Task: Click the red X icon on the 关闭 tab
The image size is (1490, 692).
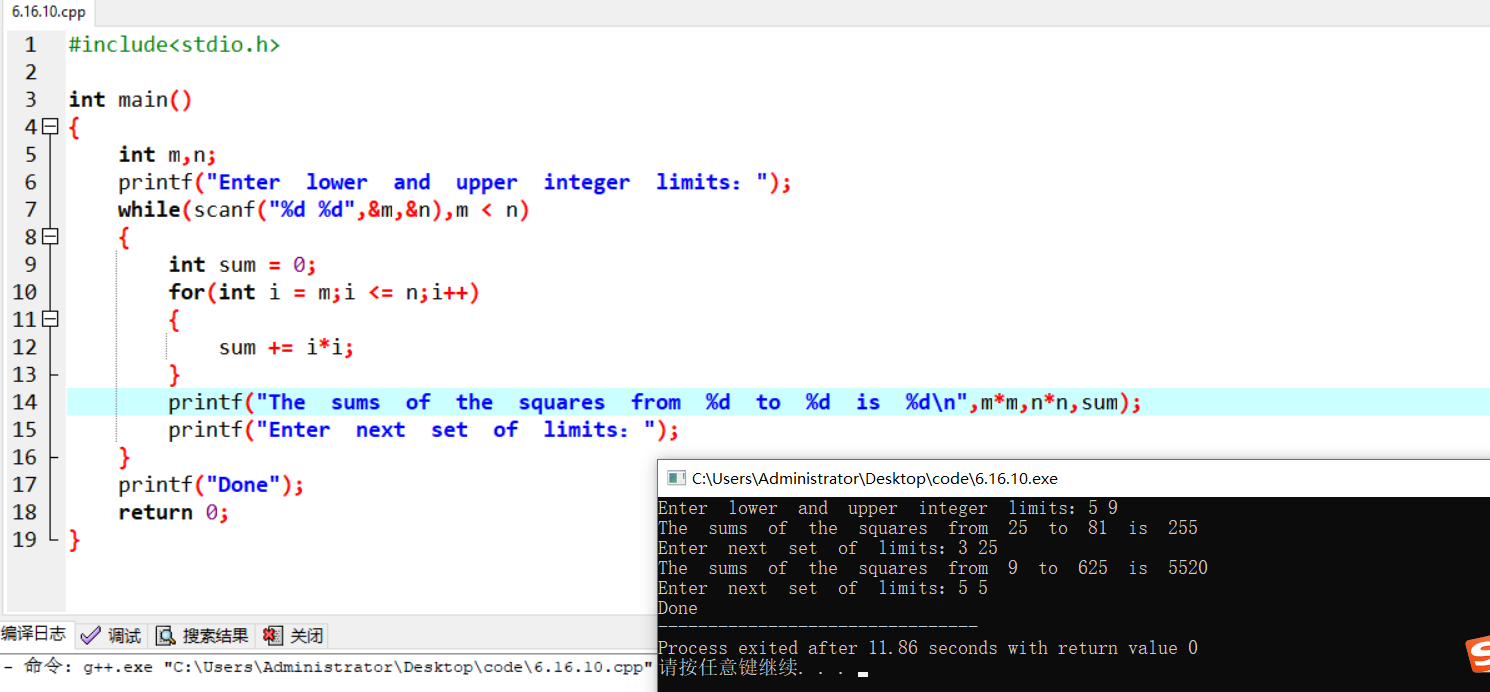Action: pos(272,635)
